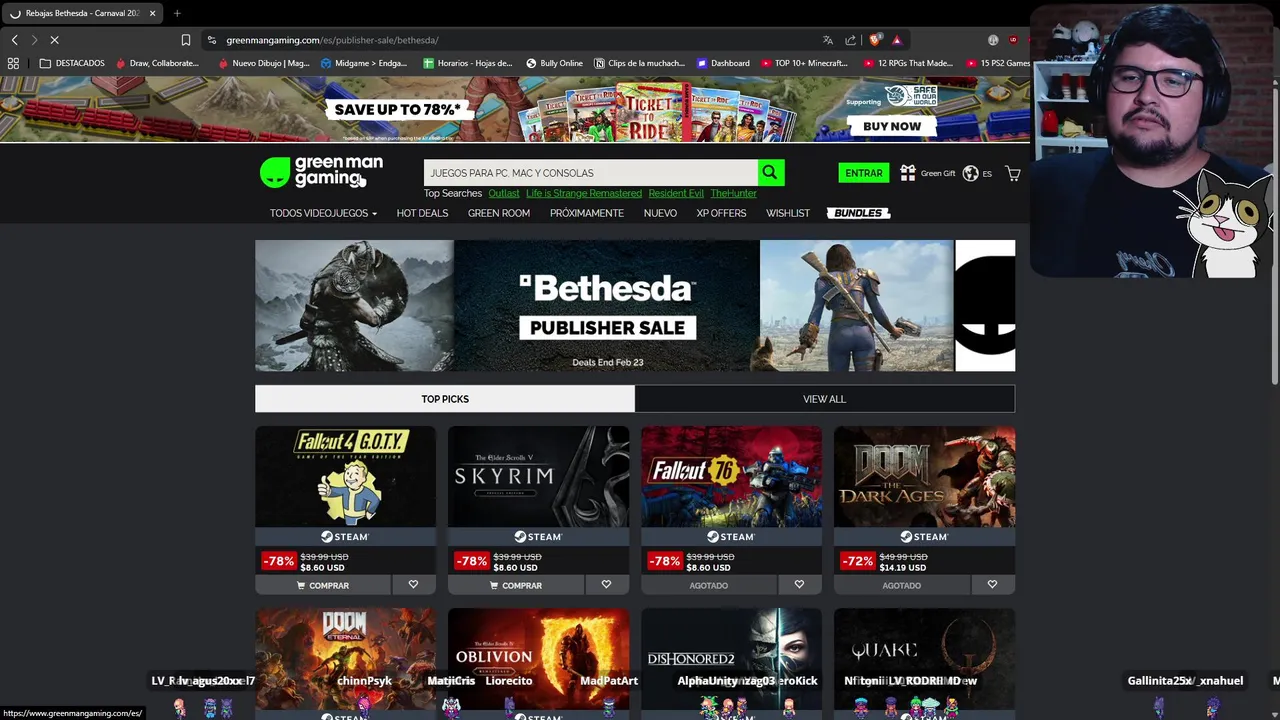Image resolution: width=1280 pixels, height=720 pixels.
Task: Open the apps grid in the bookmarks bar
Action: (13, 63)
